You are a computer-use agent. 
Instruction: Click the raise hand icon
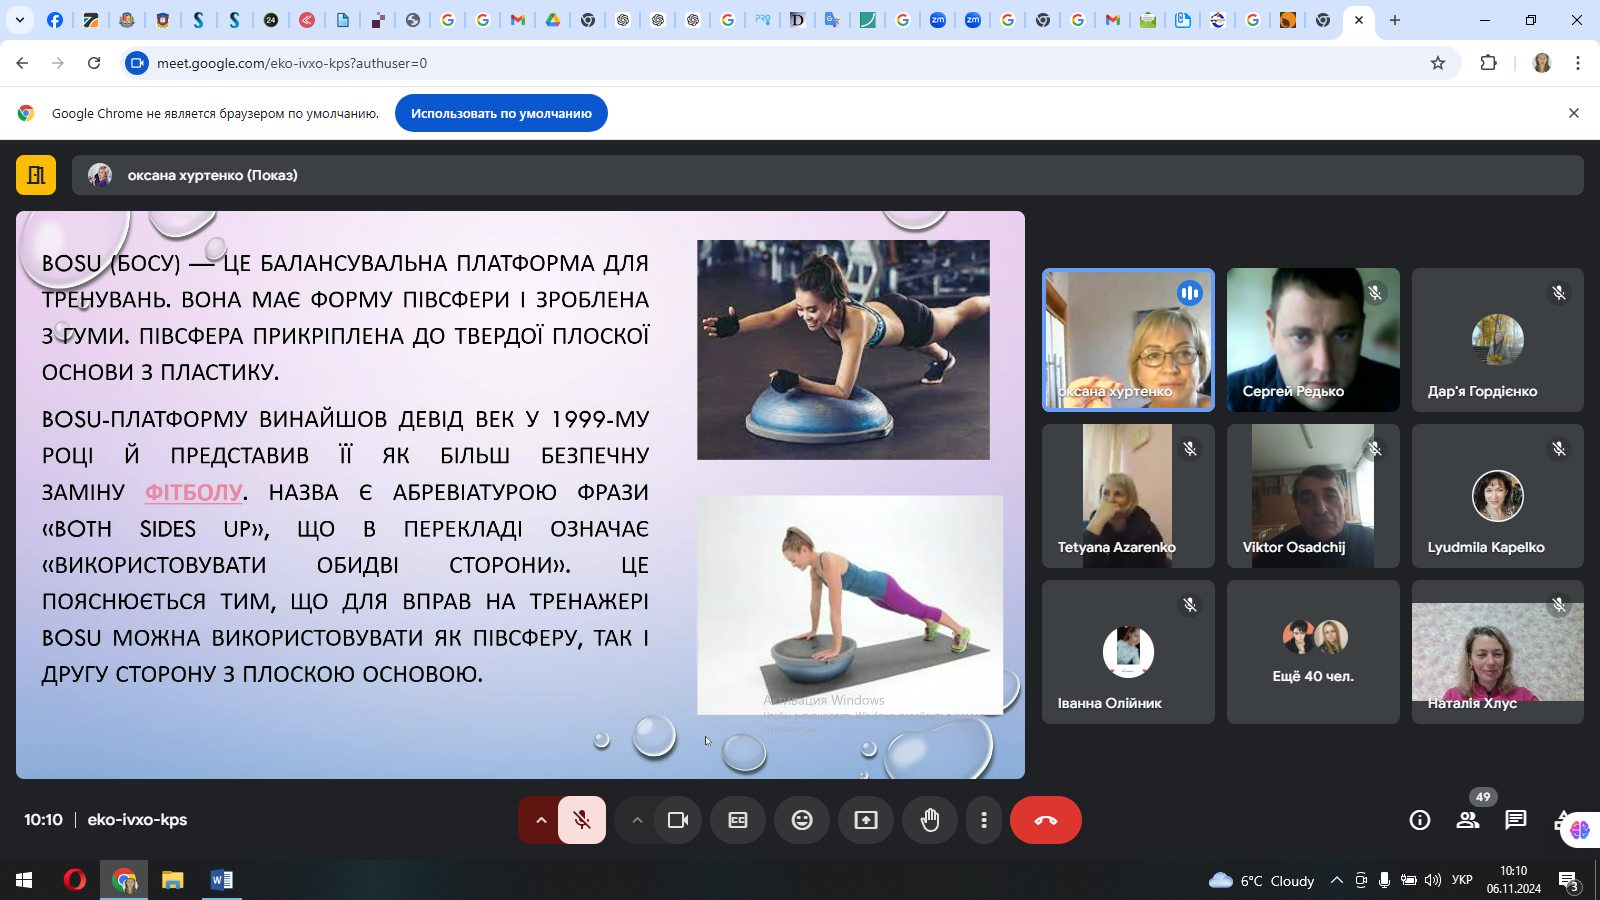tap(930, 820)
